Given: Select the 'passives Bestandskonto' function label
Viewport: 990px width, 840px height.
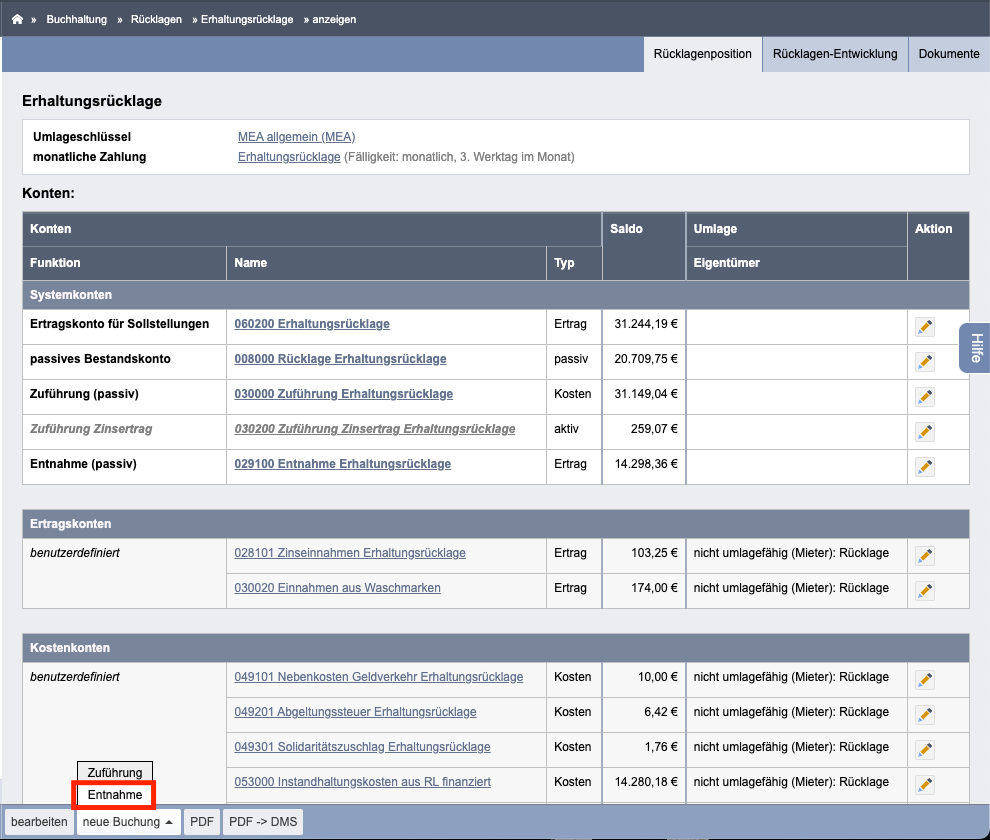Looking at the screenshot, I should pyautogui.click(x=100, y=359).
